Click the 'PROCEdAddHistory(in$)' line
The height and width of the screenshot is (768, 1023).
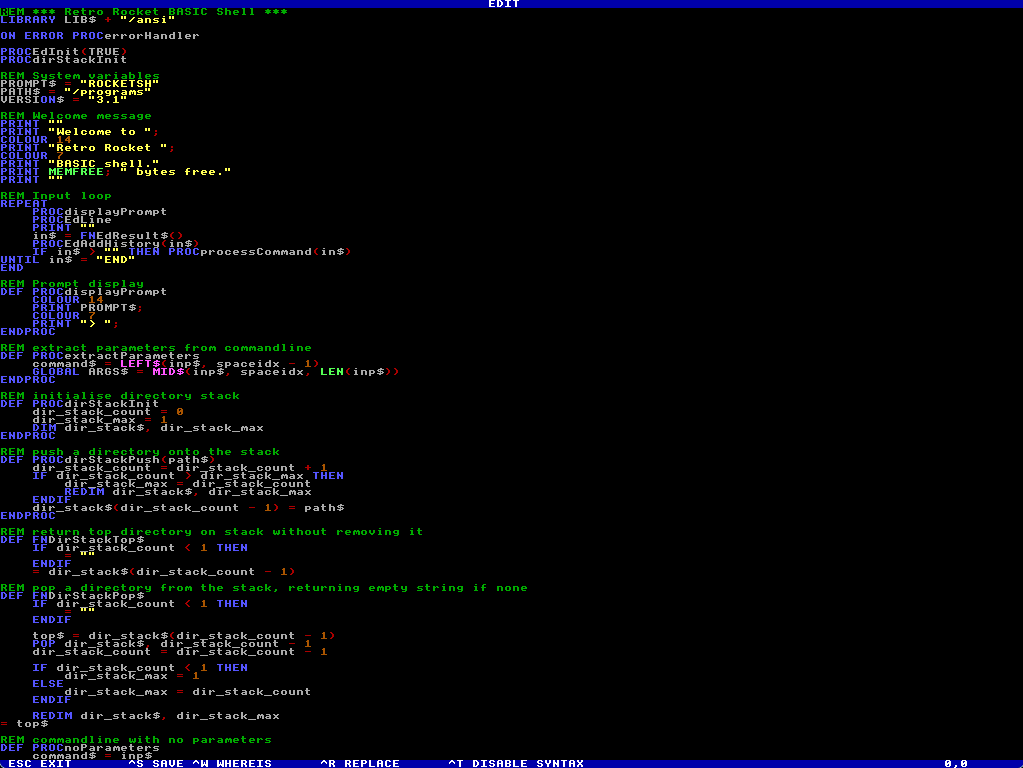click(x=116, y=244)
